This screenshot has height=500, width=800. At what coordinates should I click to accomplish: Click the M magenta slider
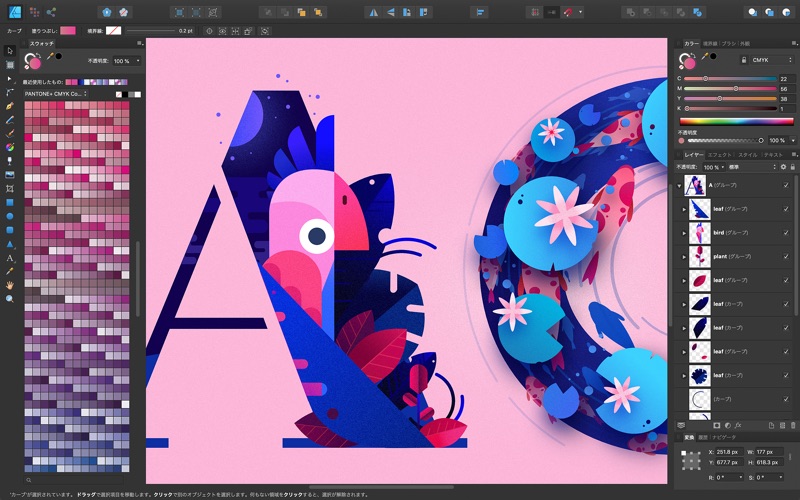(730, 89)
